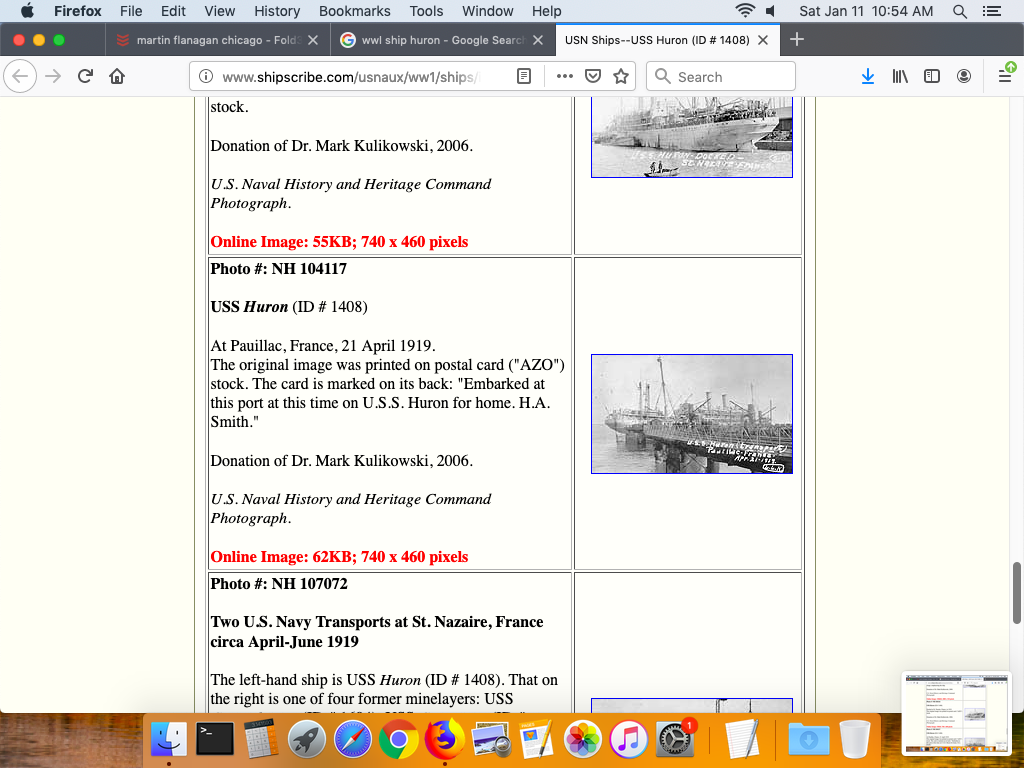Toggle the sidebar view icon

point(932,76)
